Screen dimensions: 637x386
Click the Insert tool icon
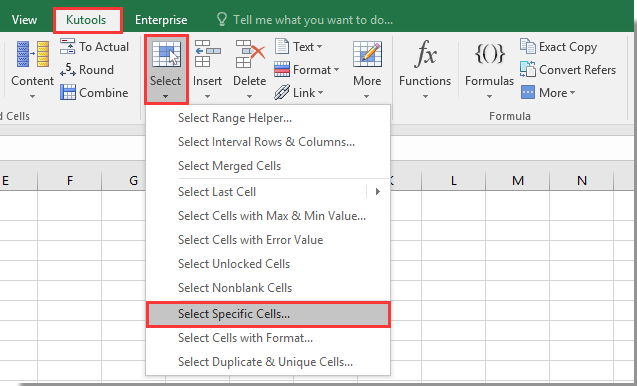(207, 54)
